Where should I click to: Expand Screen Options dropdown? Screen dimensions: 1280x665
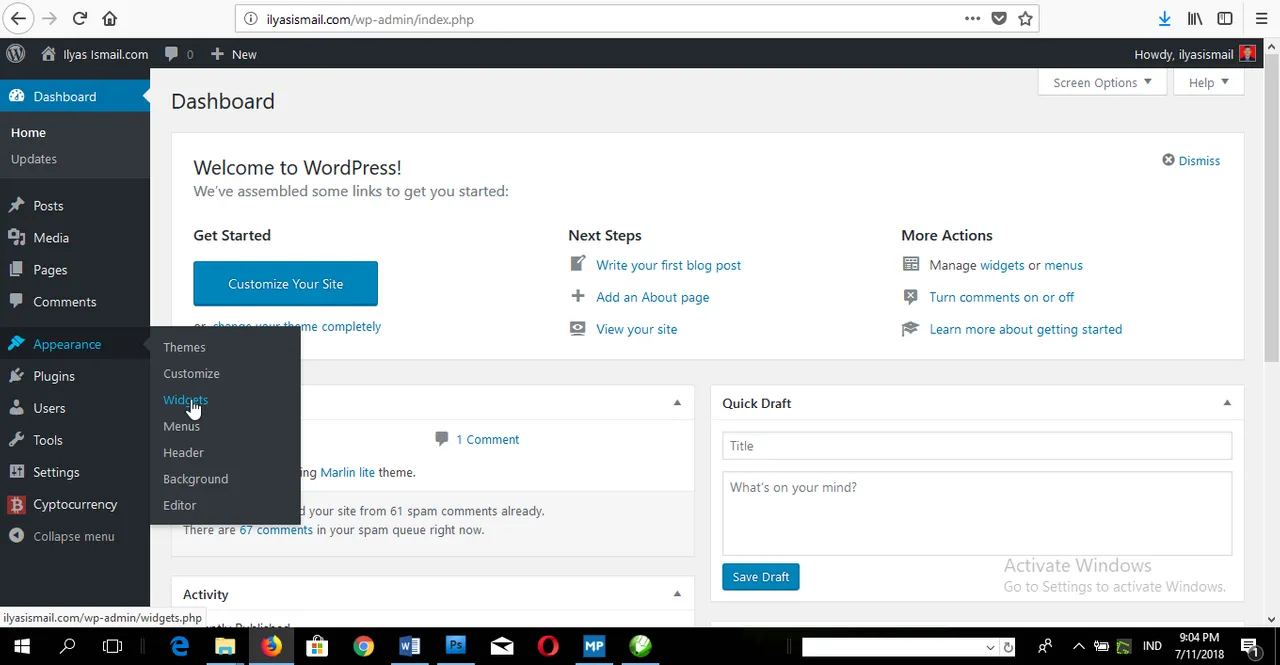click(x=1102, y=83)
